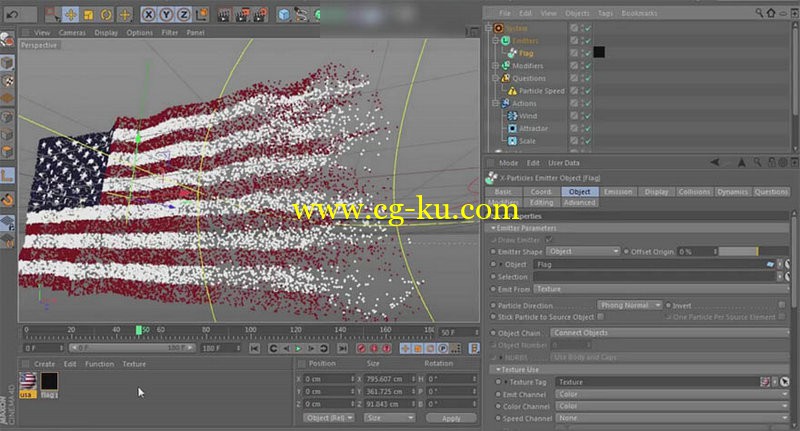Screen dimensions: 800x431
Task: Click the Object Manager home icon
Action: [771, 13]
